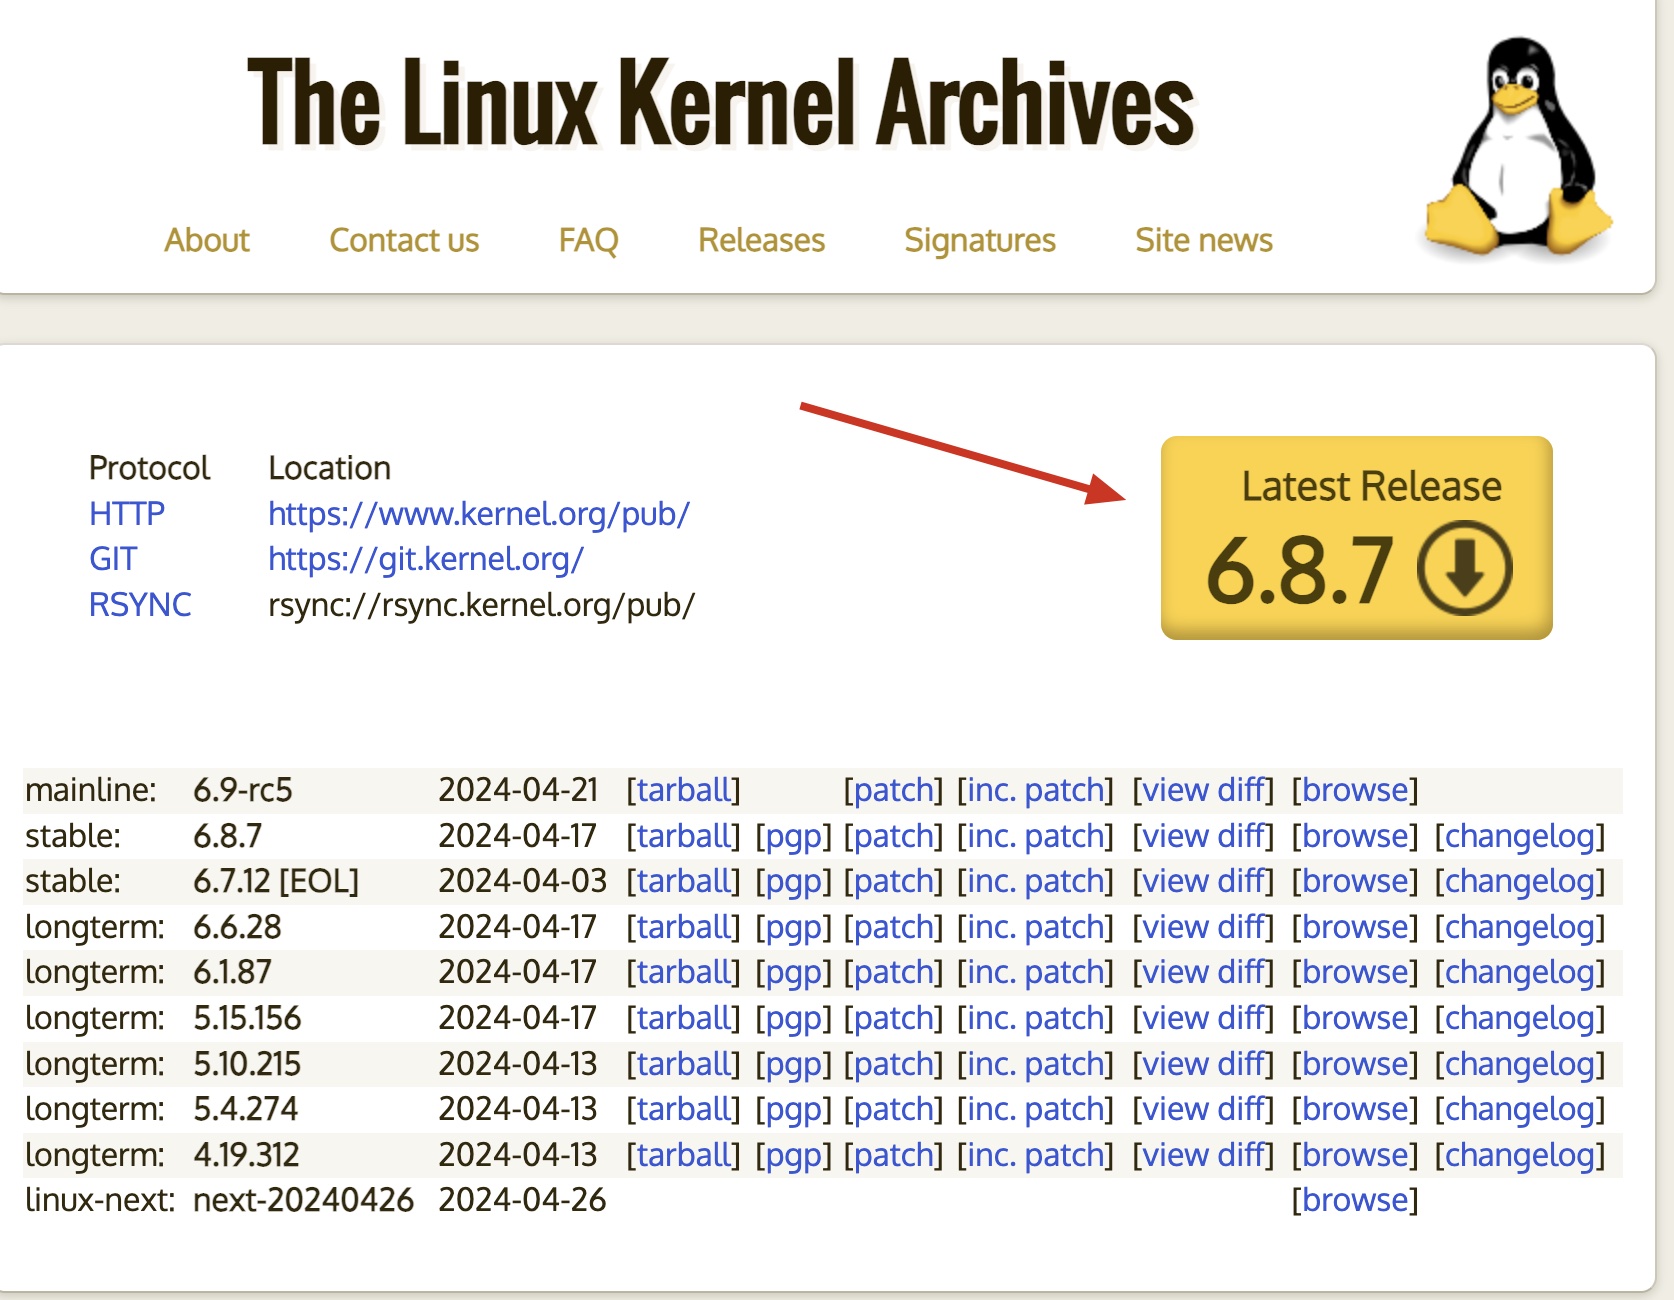The image size is (1674, 1300).
Task: Open inc. patch for 6.7.12 [EOL]
Action: click(1035, 881)
